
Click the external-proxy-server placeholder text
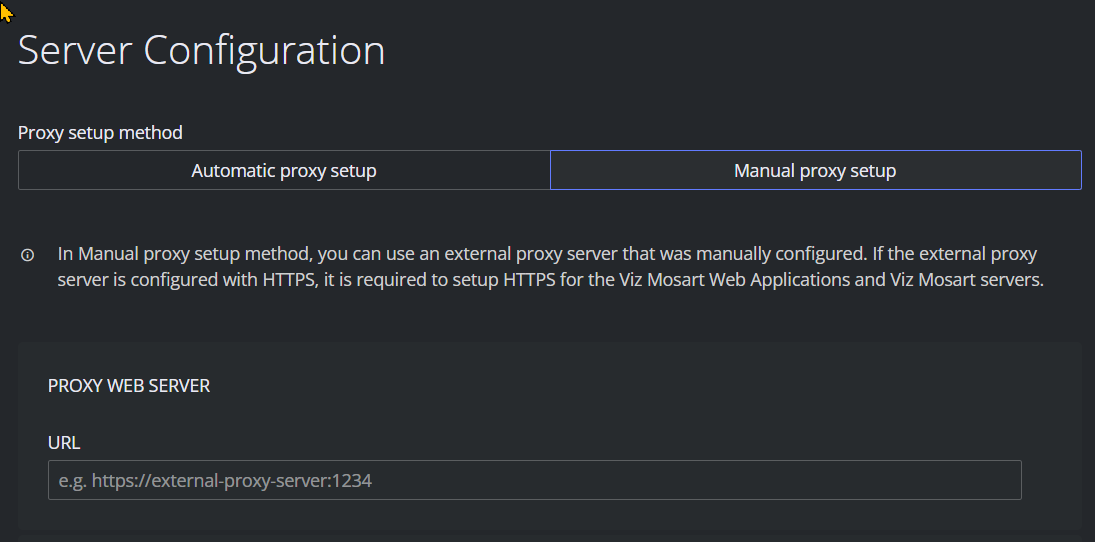click(215, 481)
